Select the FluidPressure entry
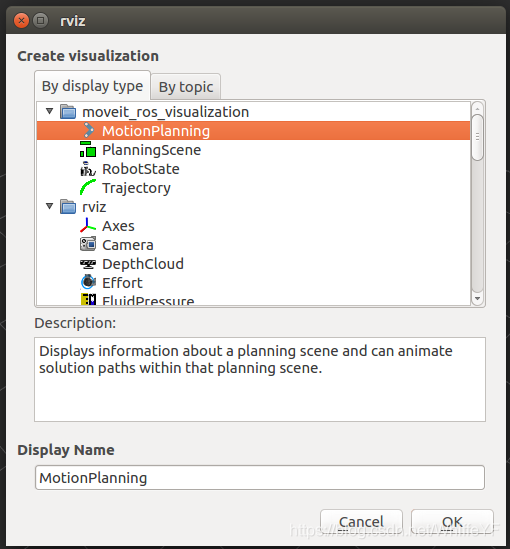Screen dimensions: 510x549 [148, 300]
